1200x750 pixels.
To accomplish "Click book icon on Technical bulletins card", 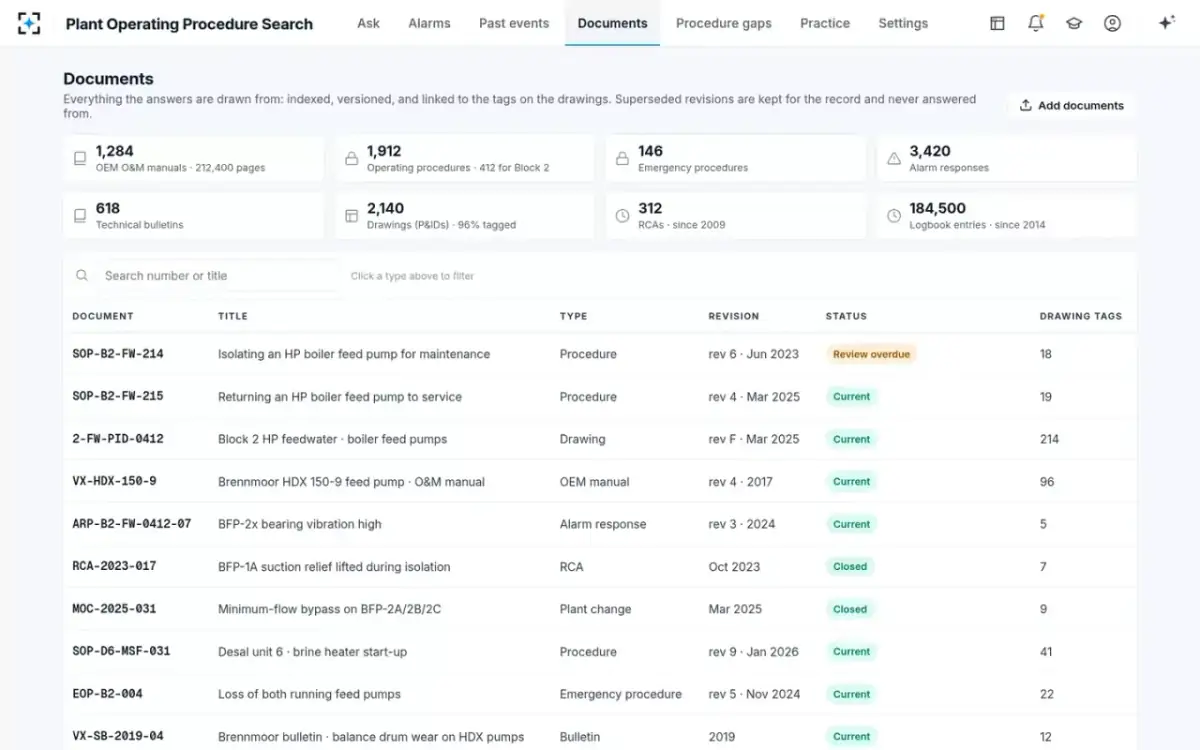I will pos(80,215).
